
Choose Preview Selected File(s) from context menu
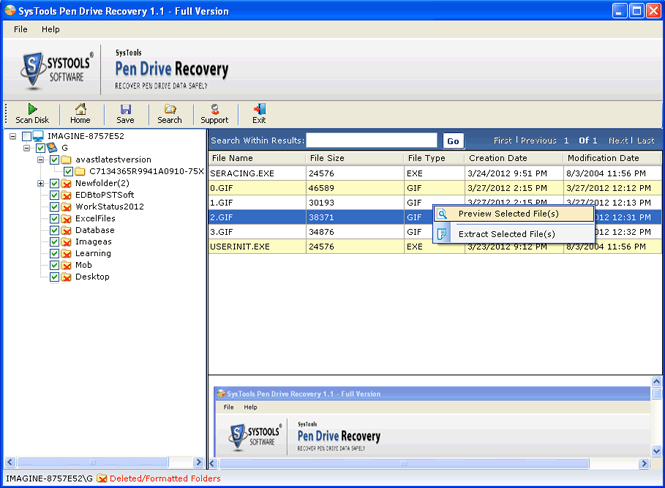tap(514, 214)
